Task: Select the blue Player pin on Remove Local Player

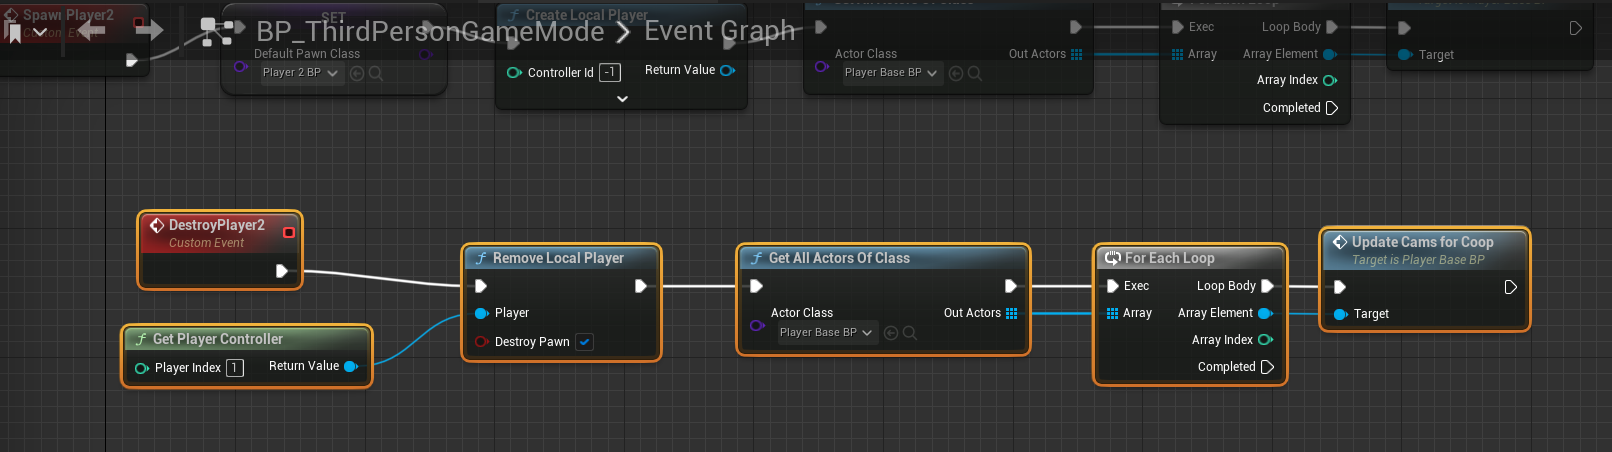Action: point(481,313)
